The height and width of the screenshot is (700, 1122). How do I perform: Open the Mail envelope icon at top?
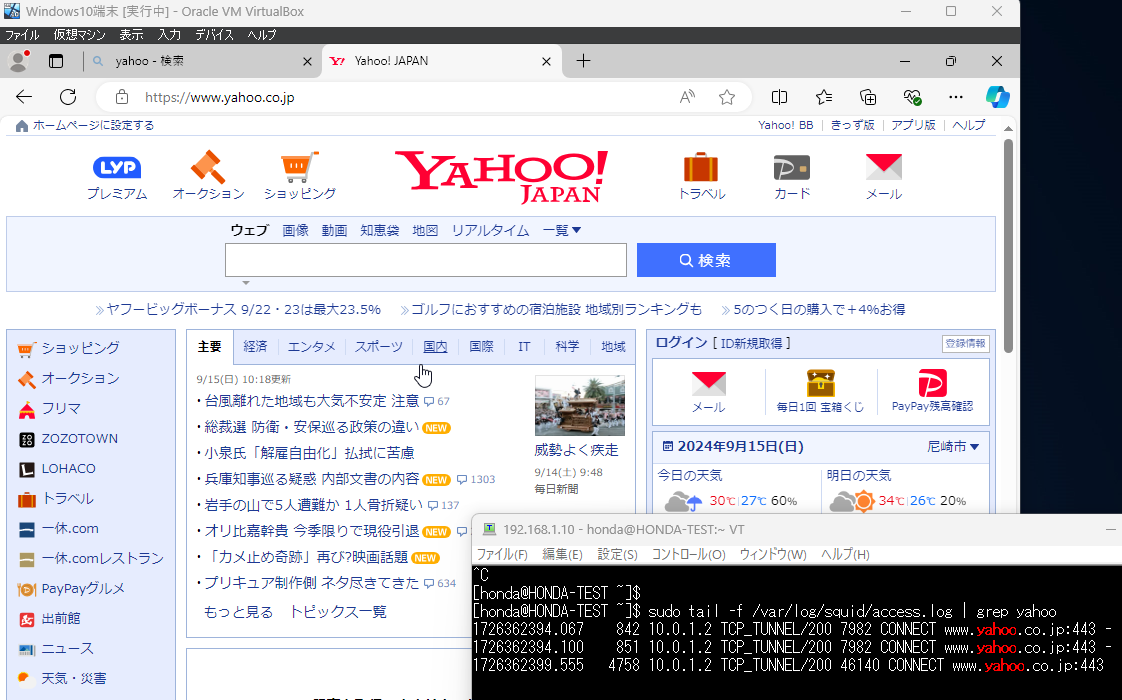[884, 167]
